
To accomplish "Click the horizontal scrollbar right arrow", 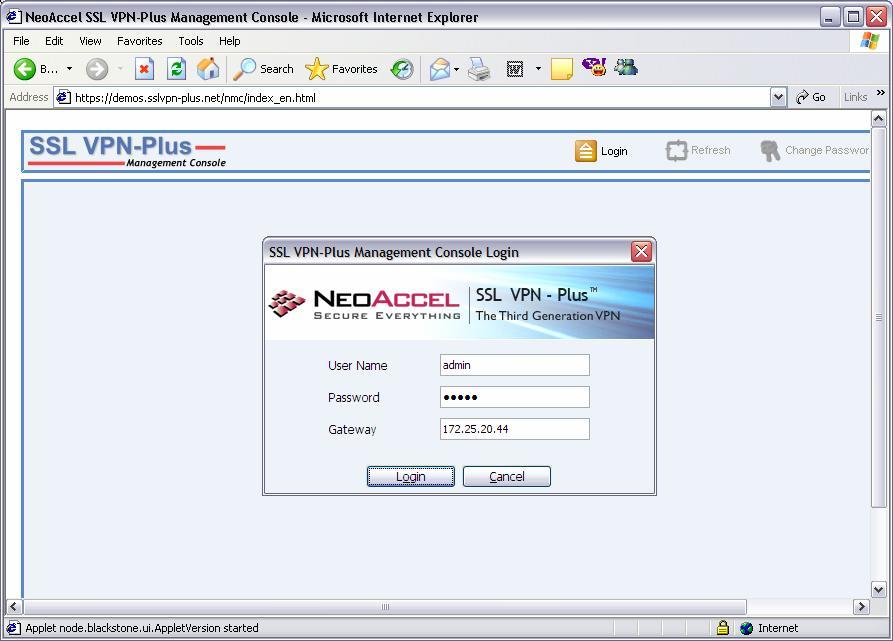I will pyautogui.click(x=861, y=607).
